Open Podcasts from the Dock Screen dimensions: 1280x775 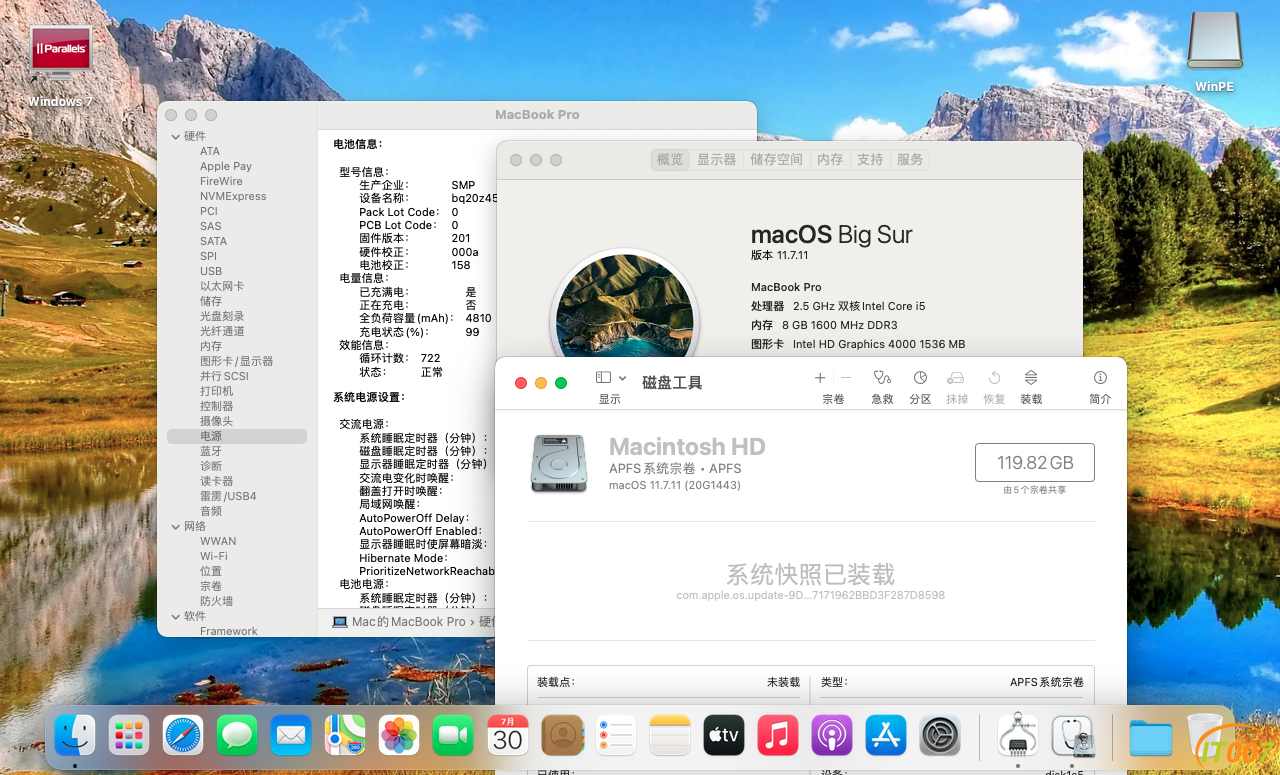832,736
